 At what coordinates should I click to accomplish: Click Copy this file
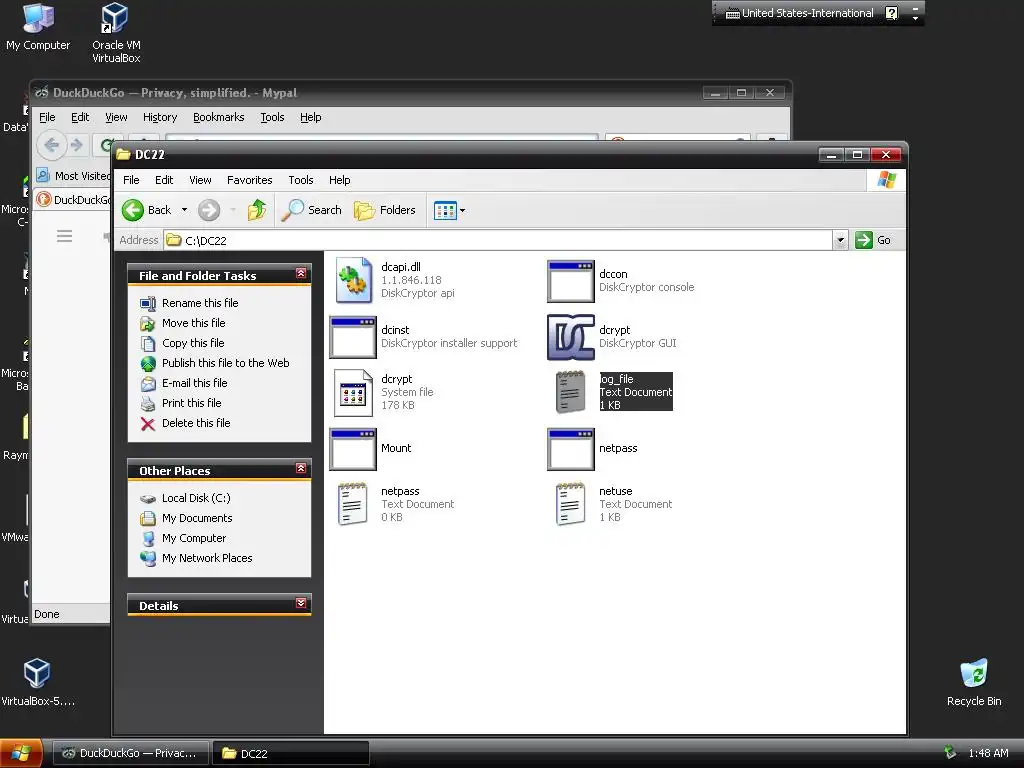(x=193, y=343)
